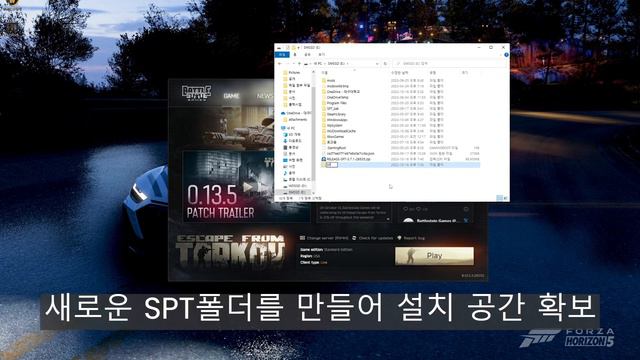Open the File tab in Explorer ribbon
Image resolution: width=640 pixels, height=360 pixels.
pyautogui.click(x=282, y=55)
